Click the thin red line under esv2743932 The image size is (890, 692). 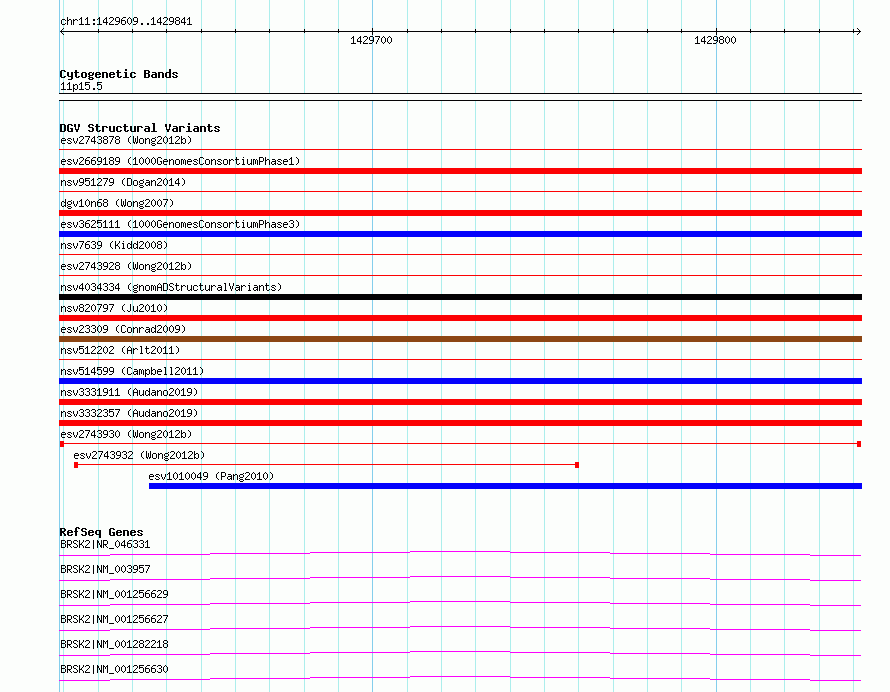click(x=326, y=465)
